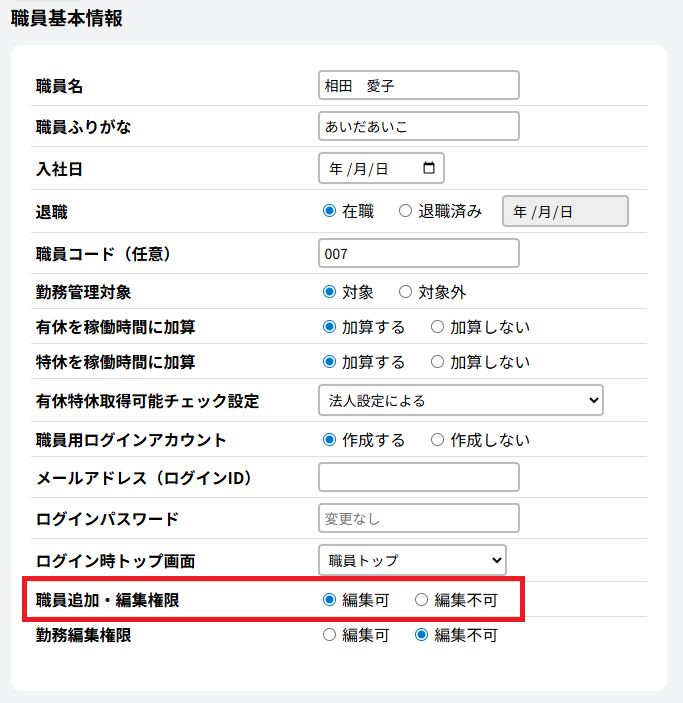Choose 加算する for 特休を稼働時間に加算
Image resolution: width=683 pixels, height=703 pixels.
pos(329,362)
